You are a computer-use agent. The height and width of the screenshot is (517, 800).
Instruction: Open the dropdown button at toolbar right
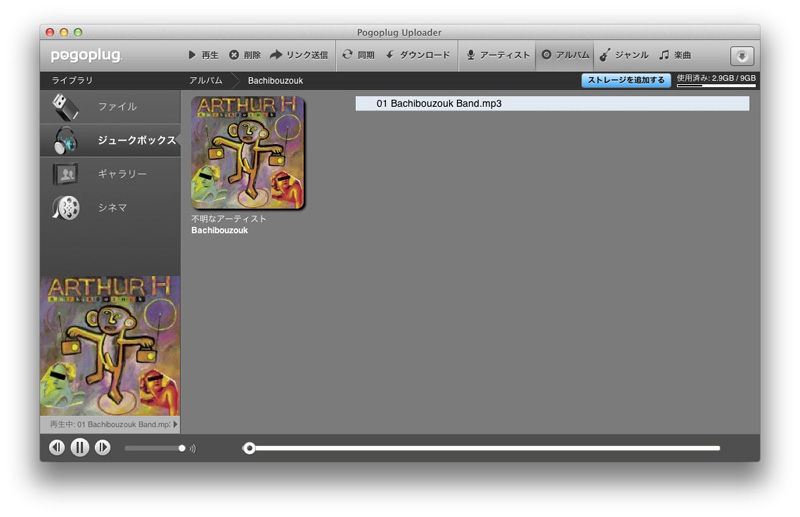742,56
